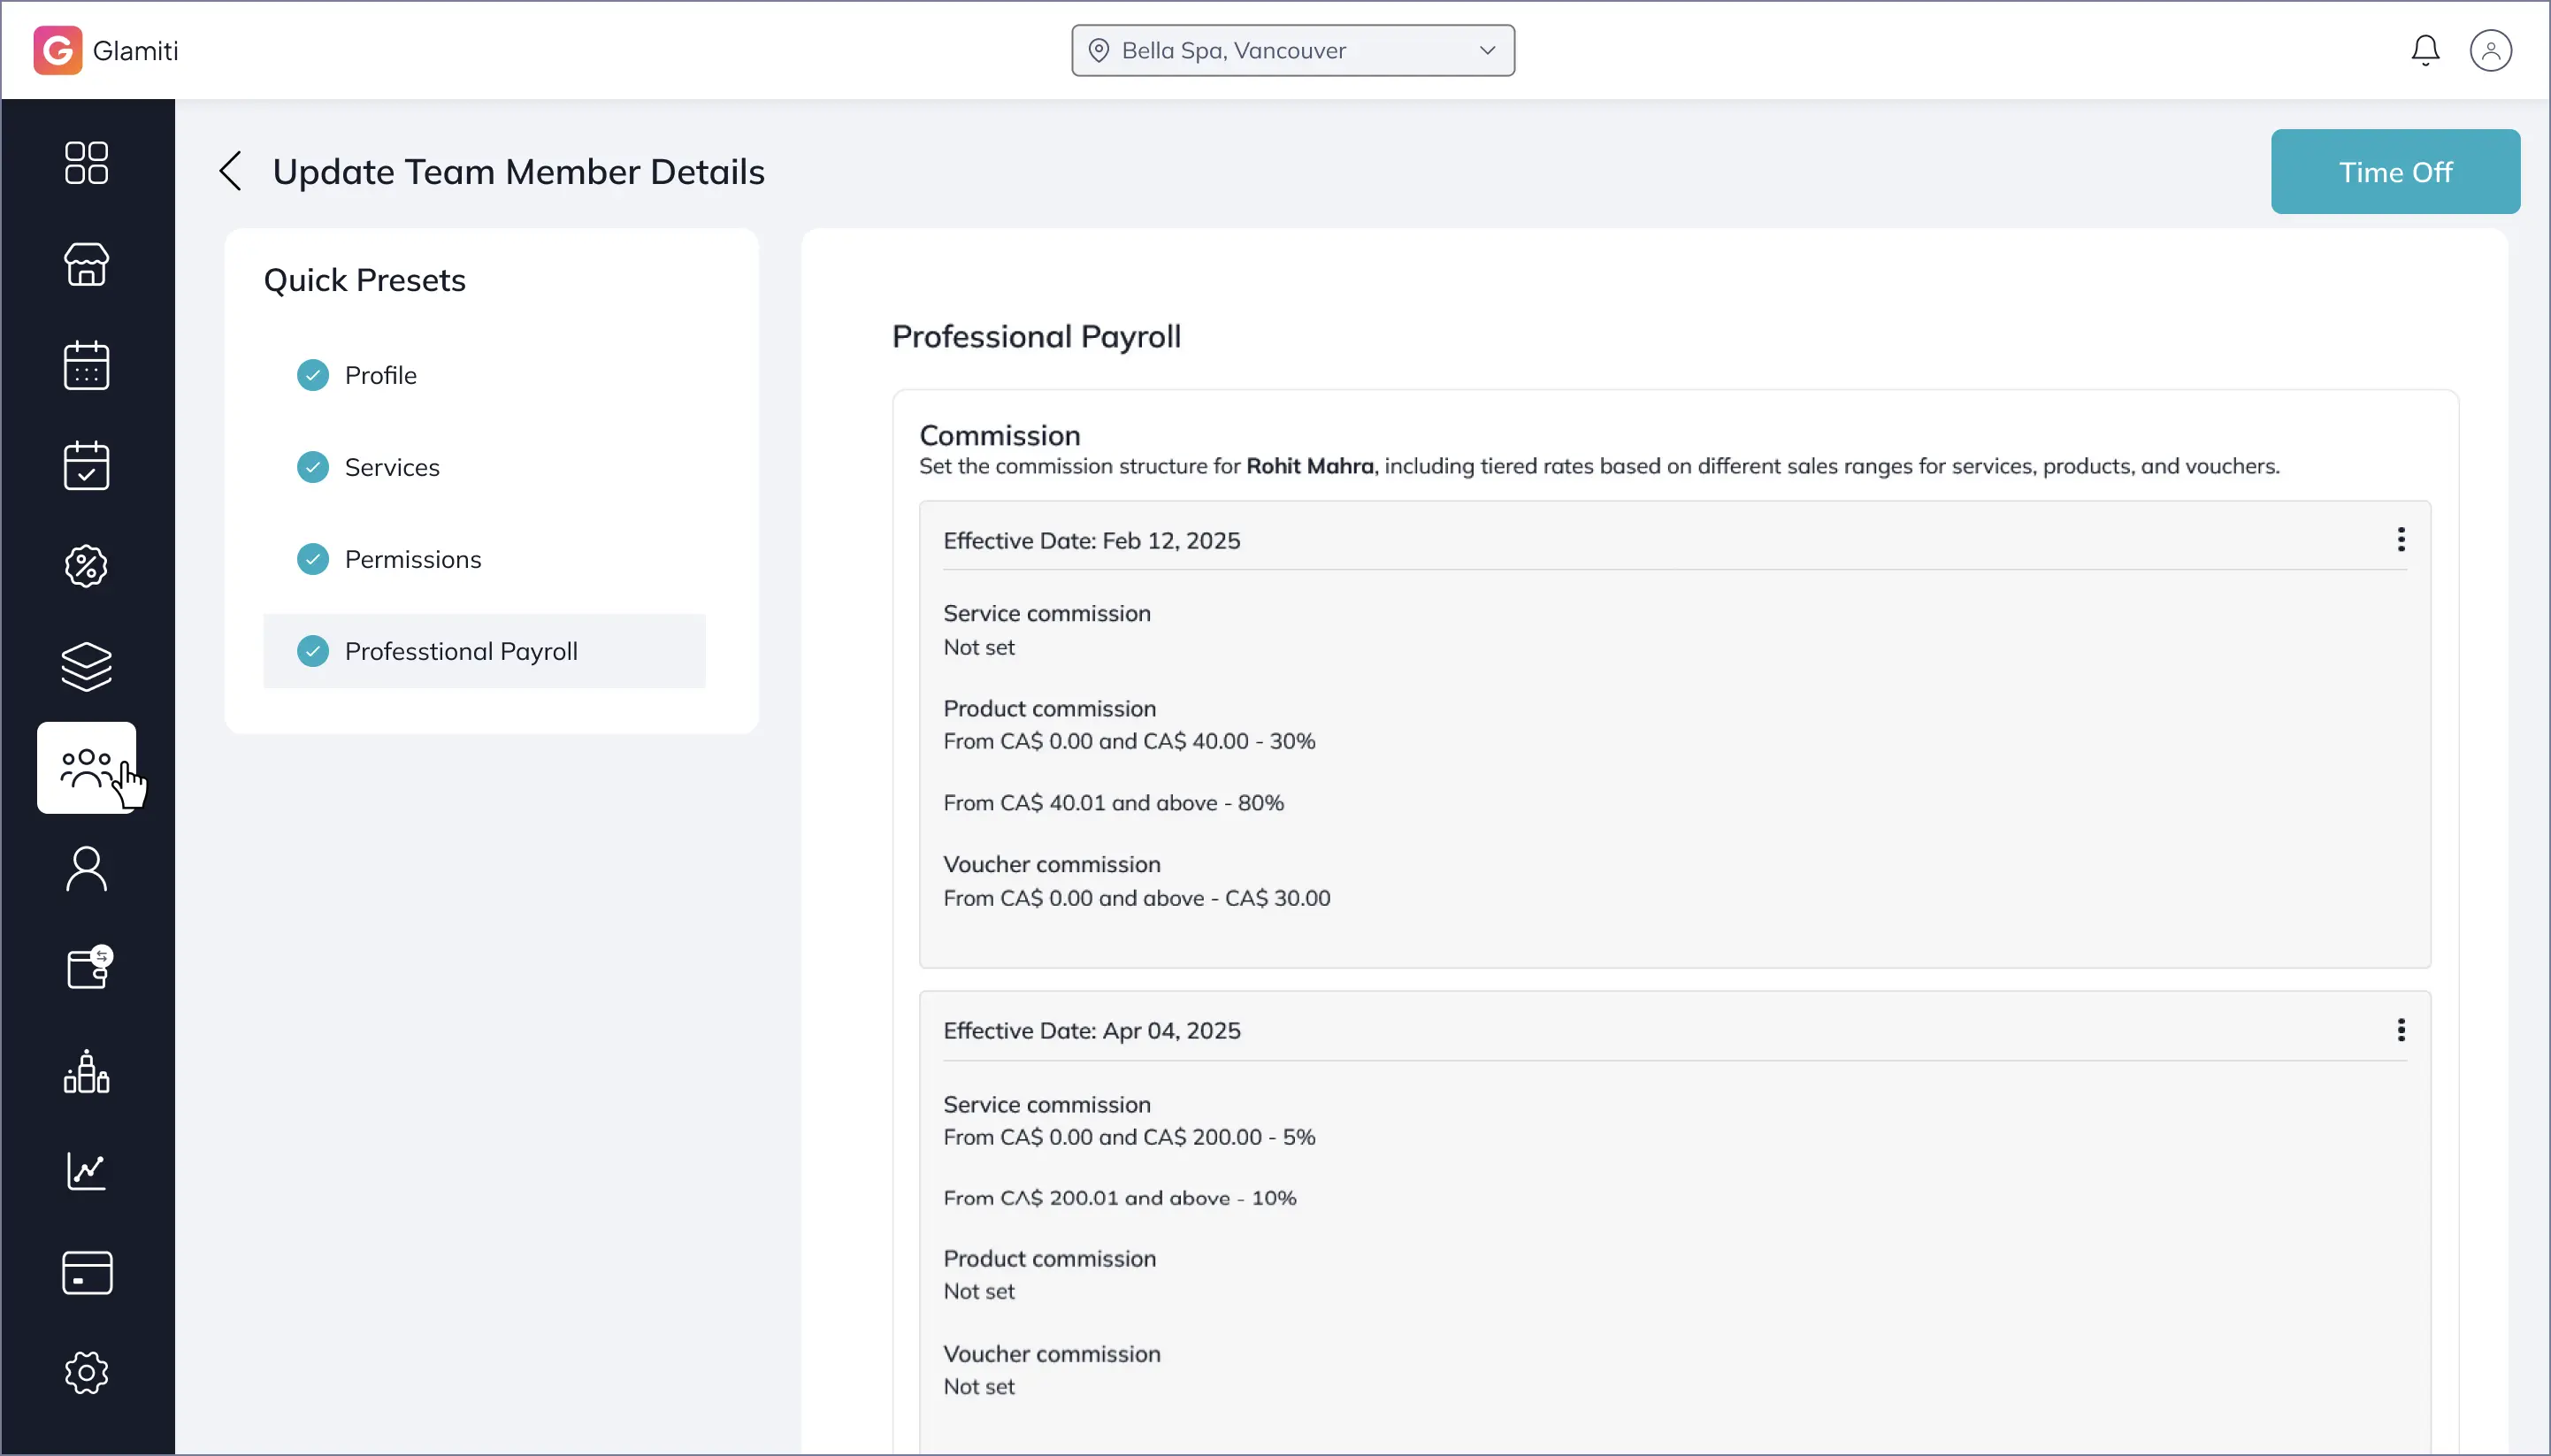
Task: Click the Permissions preset checkmark
Action: click(313, 559)
